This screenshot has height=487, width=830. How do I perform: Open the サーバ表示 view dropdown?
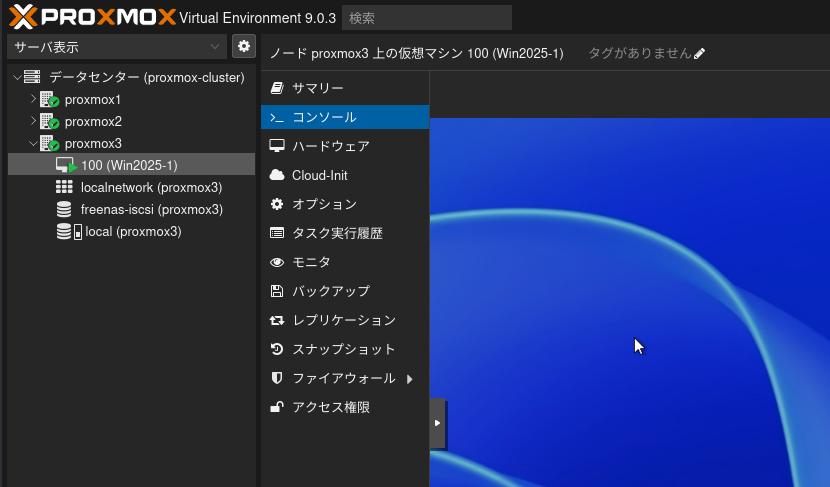[x=117, y=47]
